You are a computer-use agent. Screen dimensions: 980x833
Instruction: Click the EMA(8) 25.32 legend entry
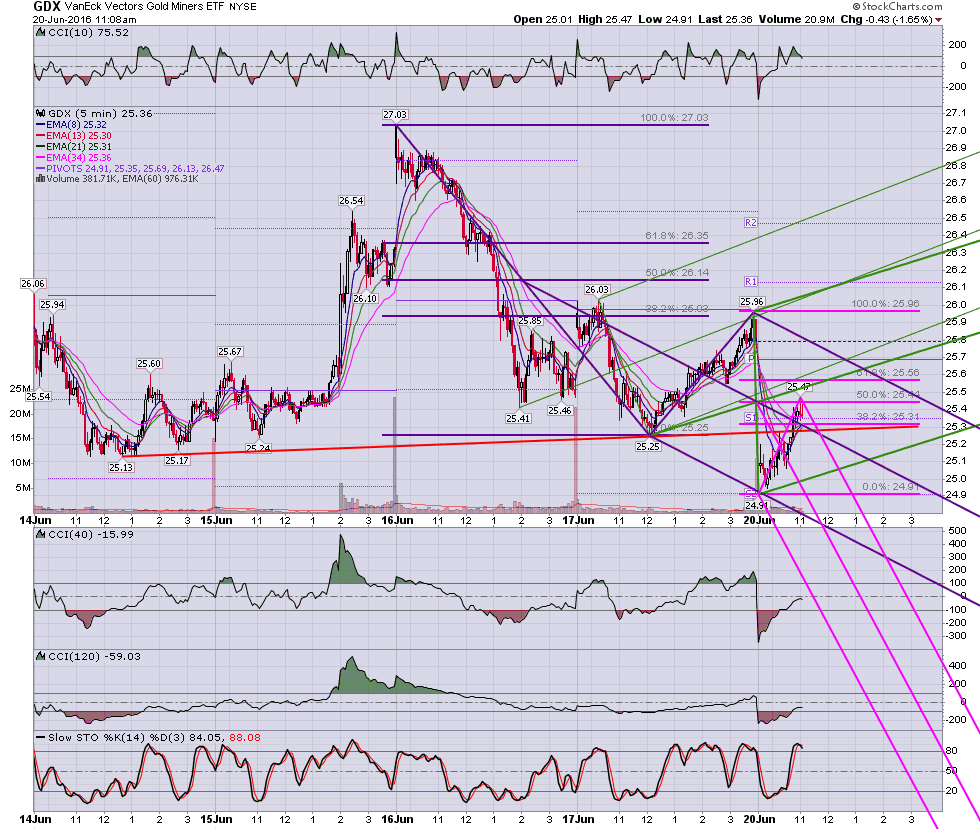[74, 125]
